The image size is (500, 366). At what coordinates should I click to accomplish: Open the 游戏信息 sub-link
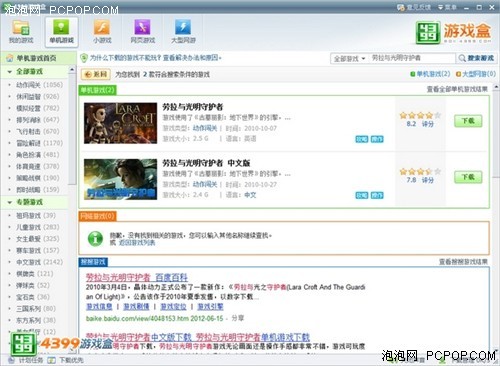click(99, 307)
